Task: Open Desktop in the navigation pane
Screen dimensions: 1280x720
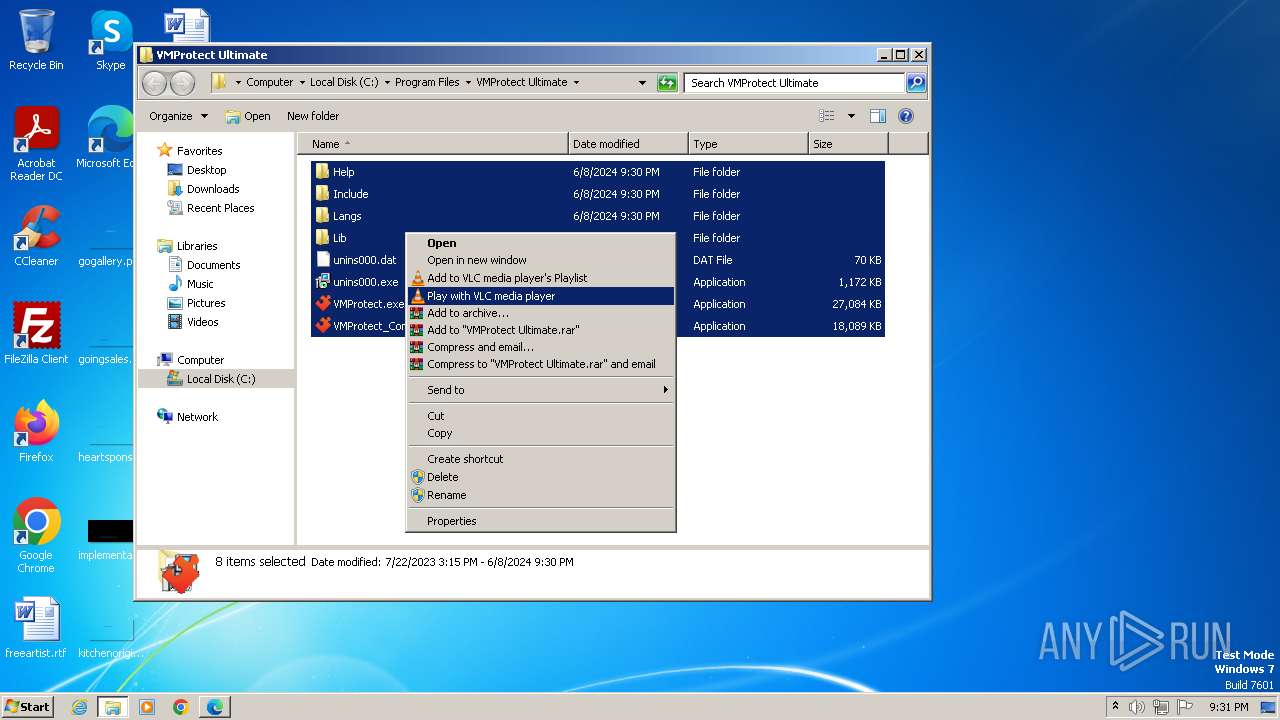Action: [206, 170]
